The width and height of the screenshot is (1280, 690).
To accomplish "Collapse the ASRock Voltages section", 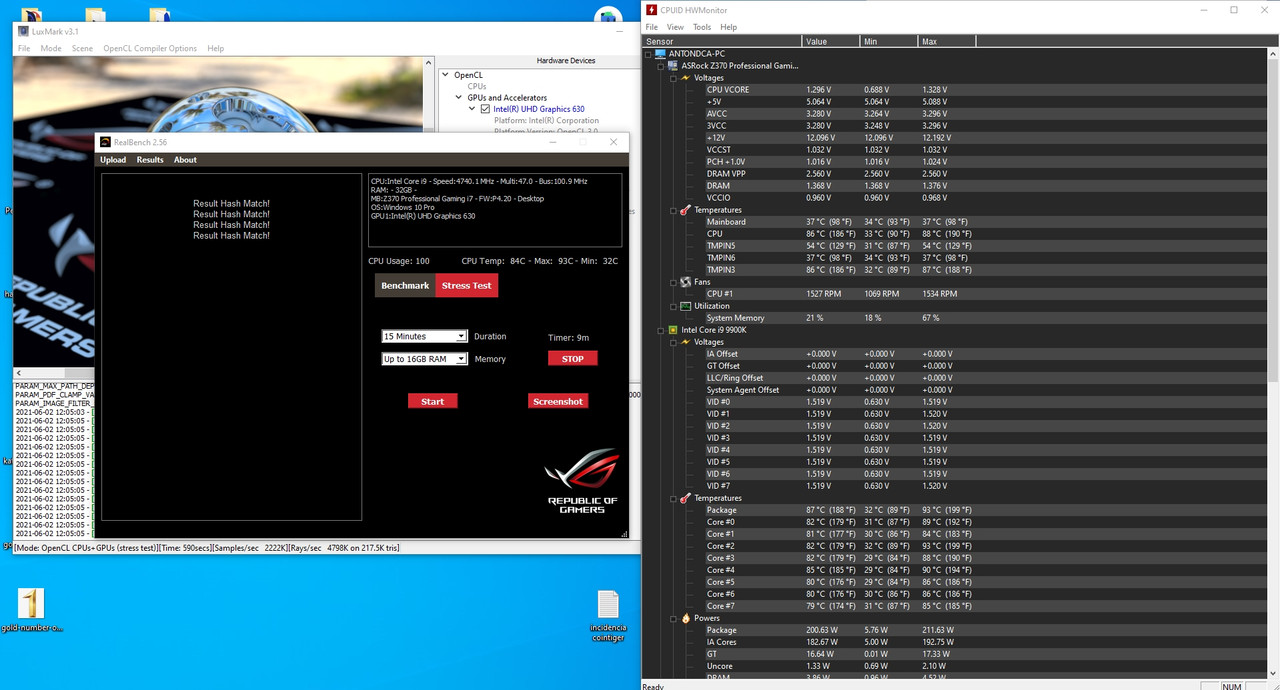I will [674, 78].
